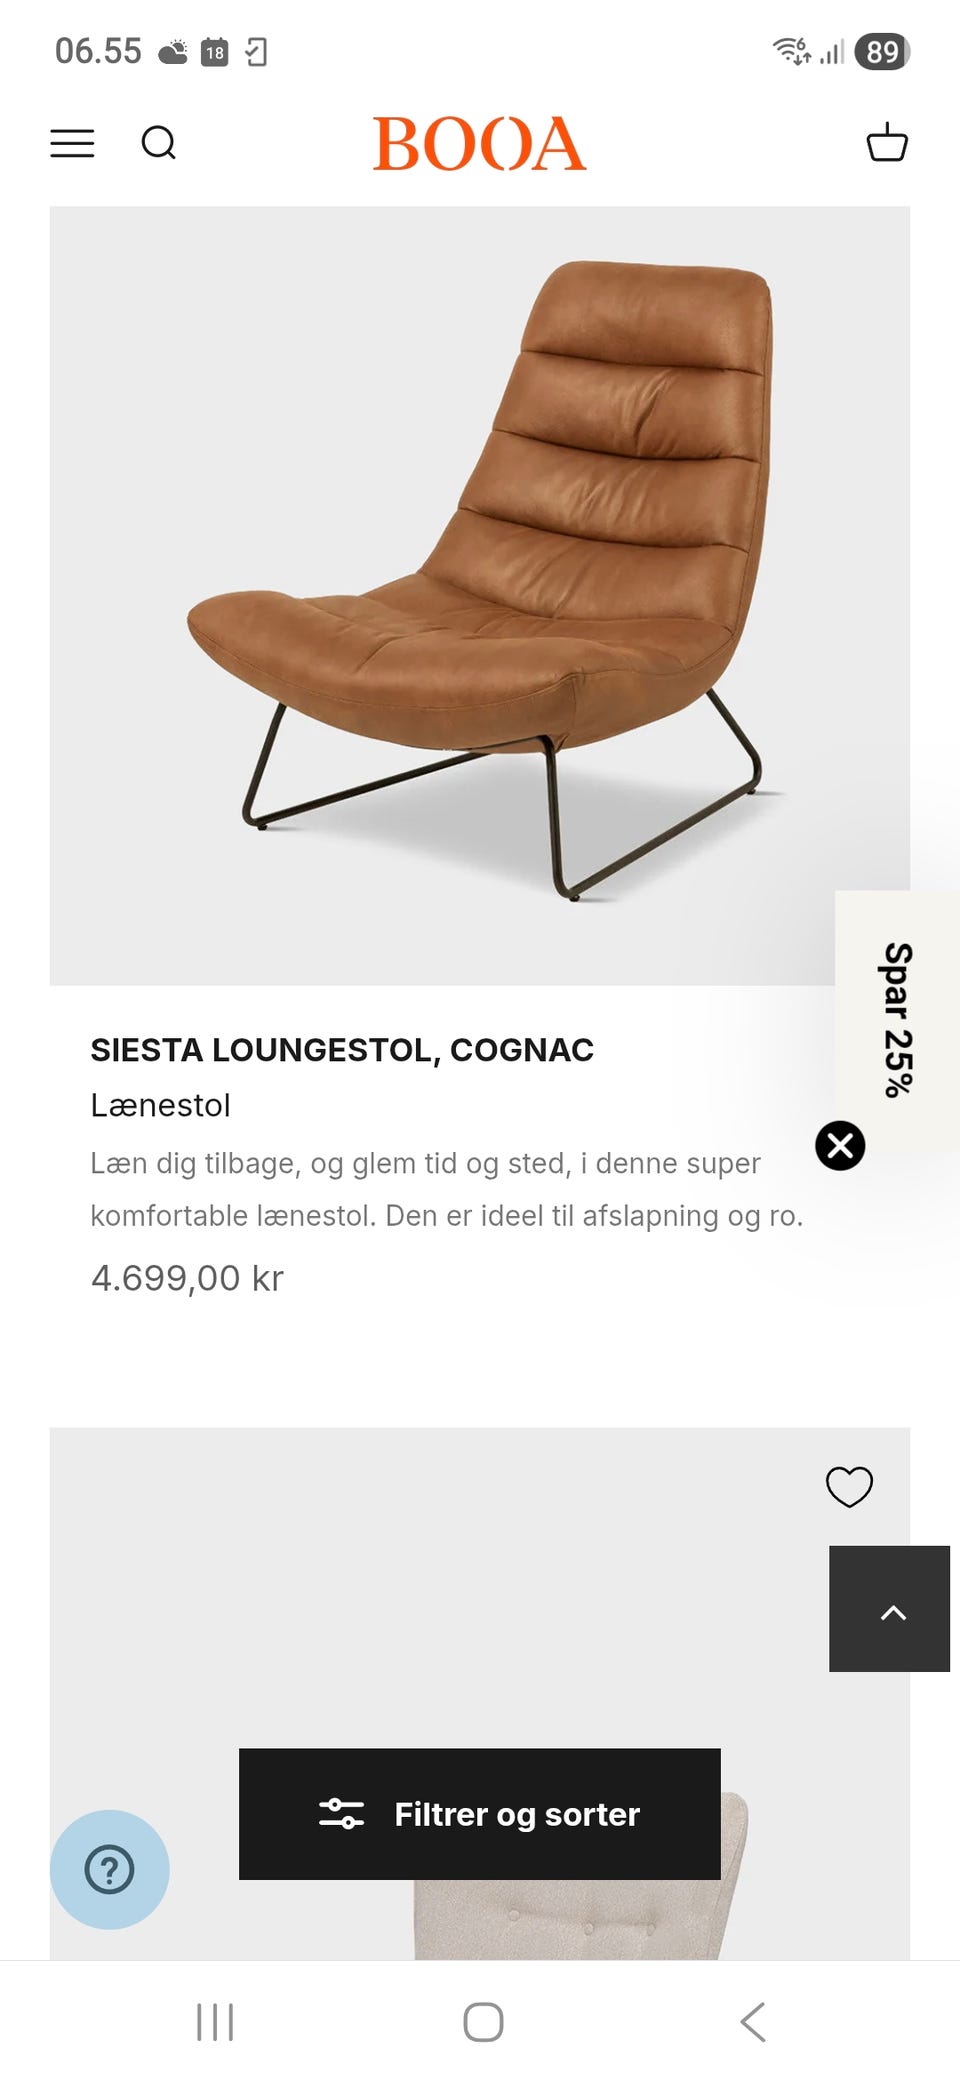Click the filter sliders icon
Image resolution: width=960 pixels, height=2080 pixels.
point(342,1814)
